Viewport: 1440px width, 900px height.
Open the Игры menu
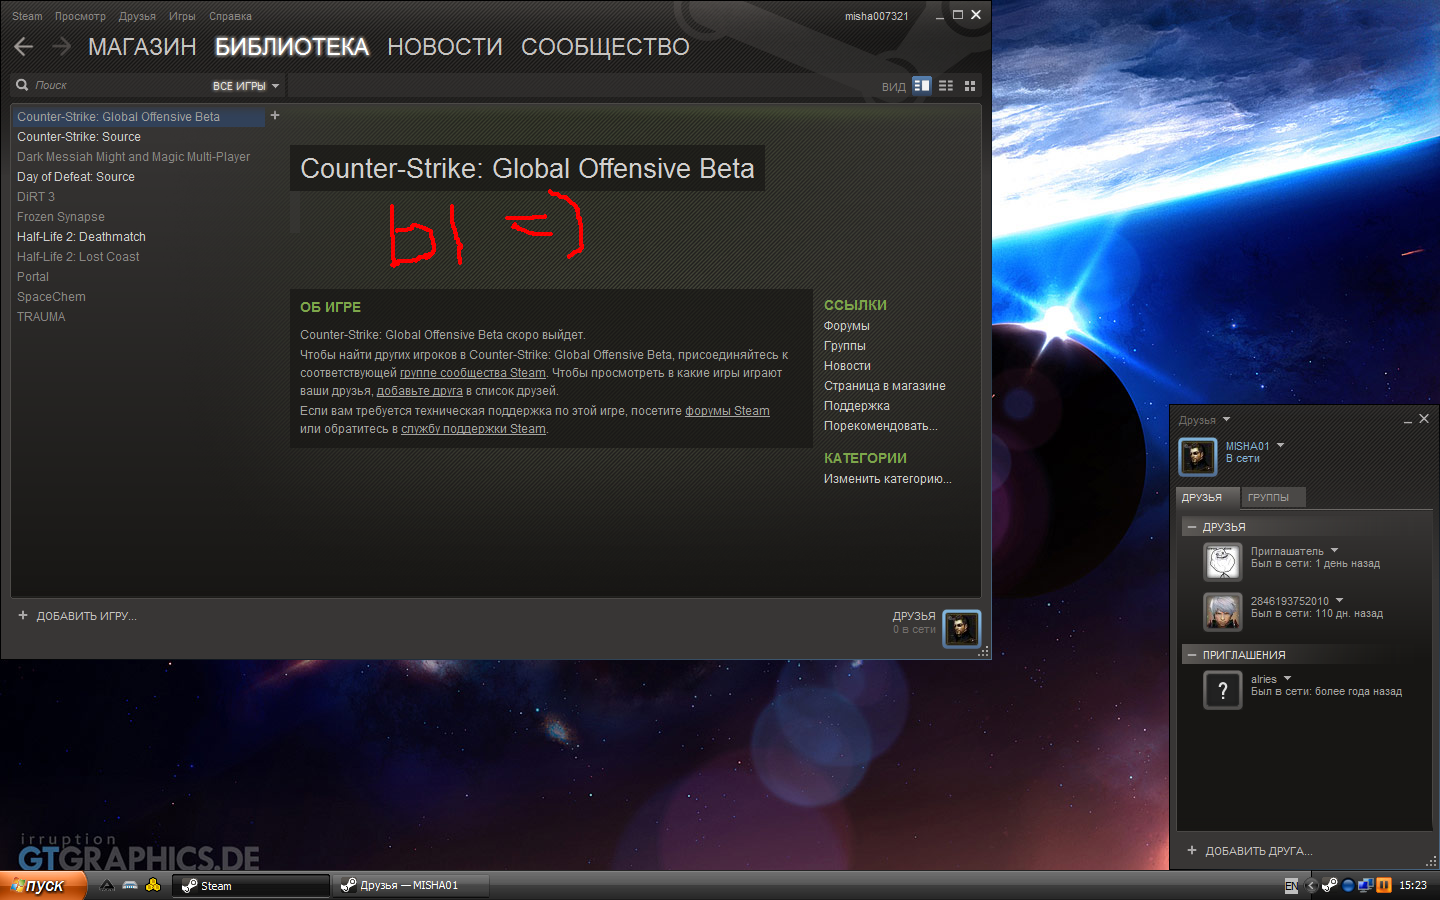coord(182,16)
